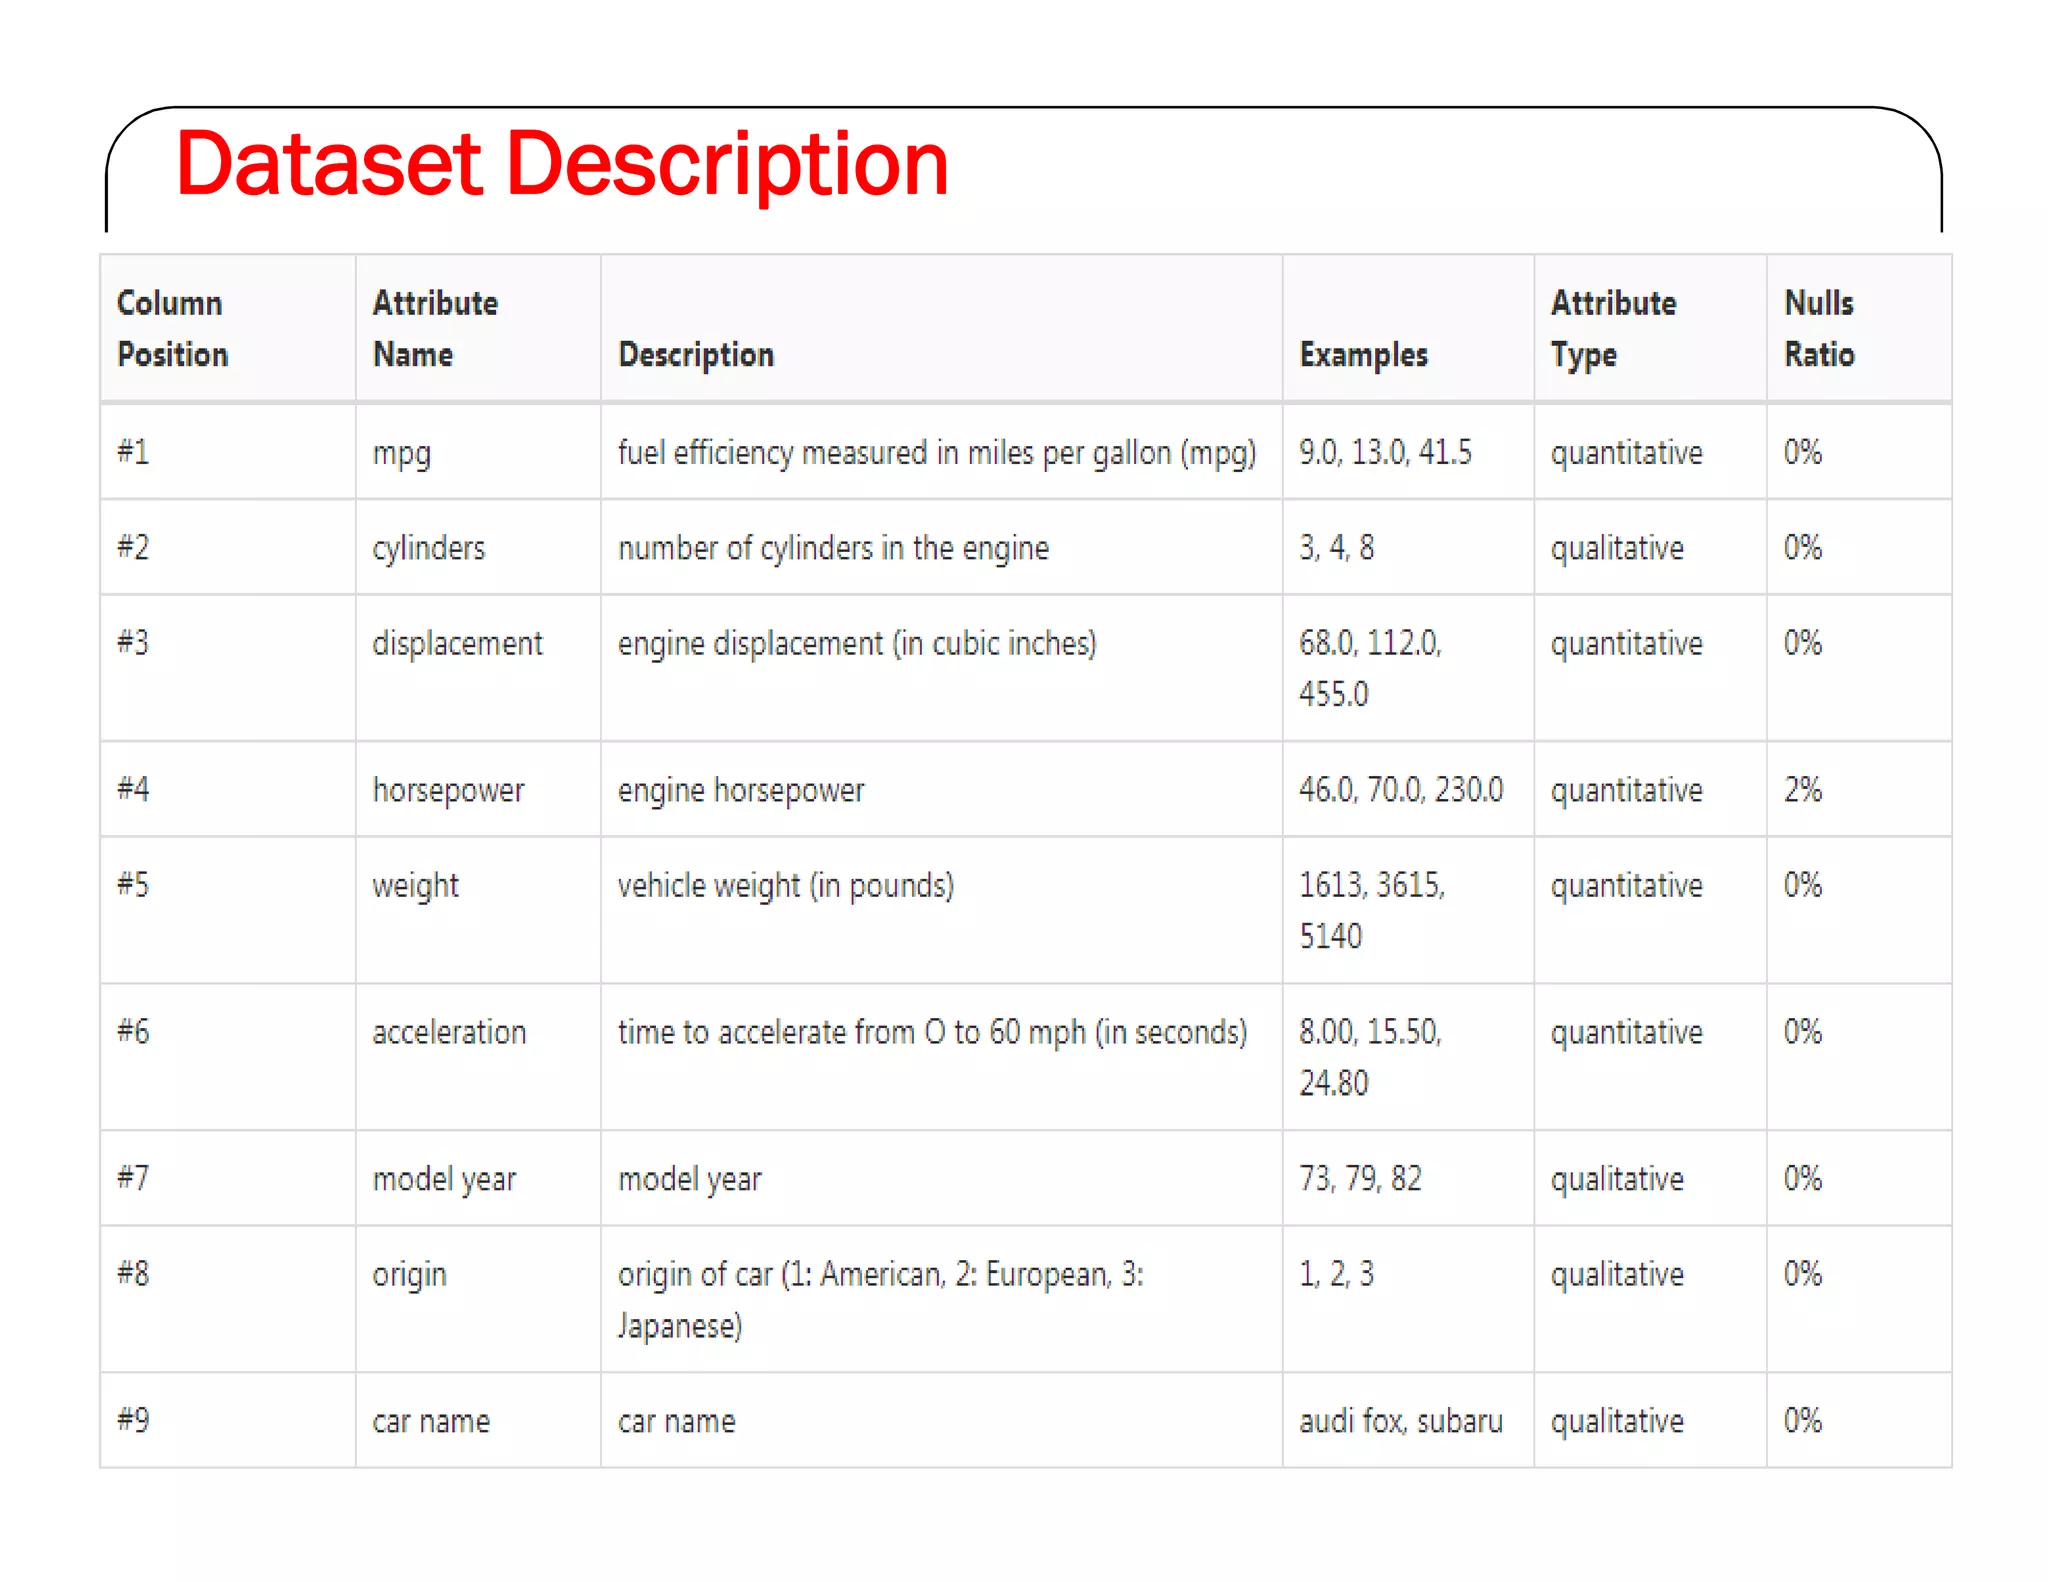2048x1582 pixels.
Task: Click the '#8' column position cell
Action: point(228,1299)
